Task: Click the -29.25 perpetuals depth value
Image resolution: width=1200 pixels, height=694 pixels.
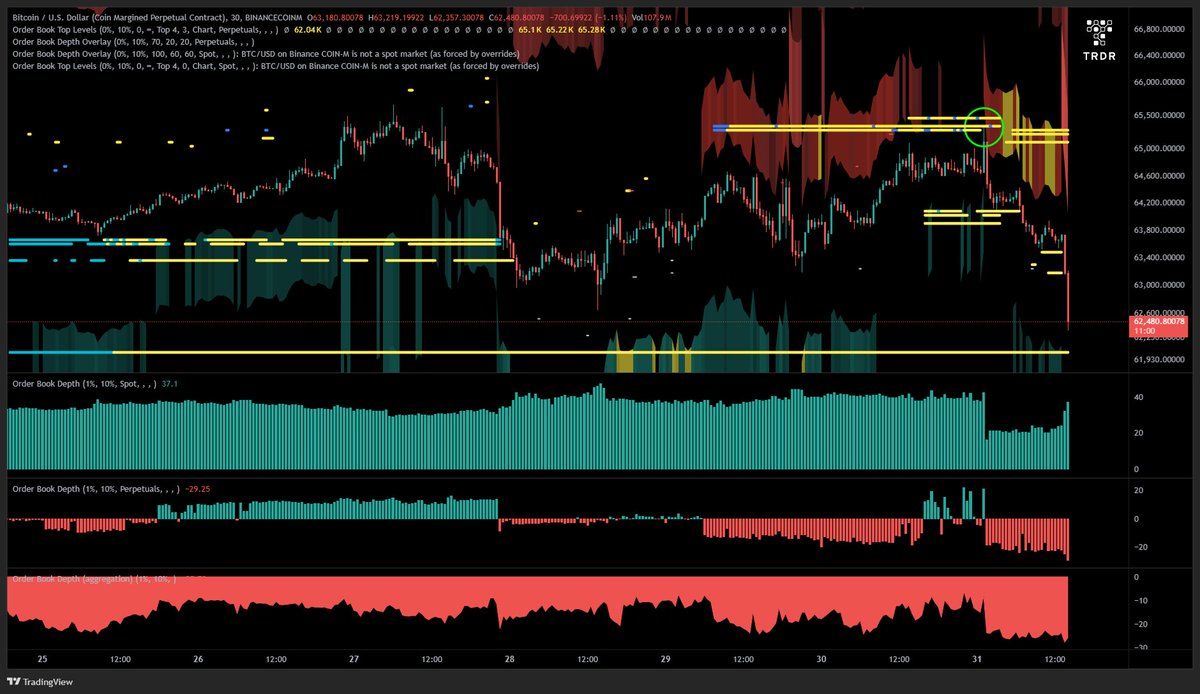Action: 196,489
